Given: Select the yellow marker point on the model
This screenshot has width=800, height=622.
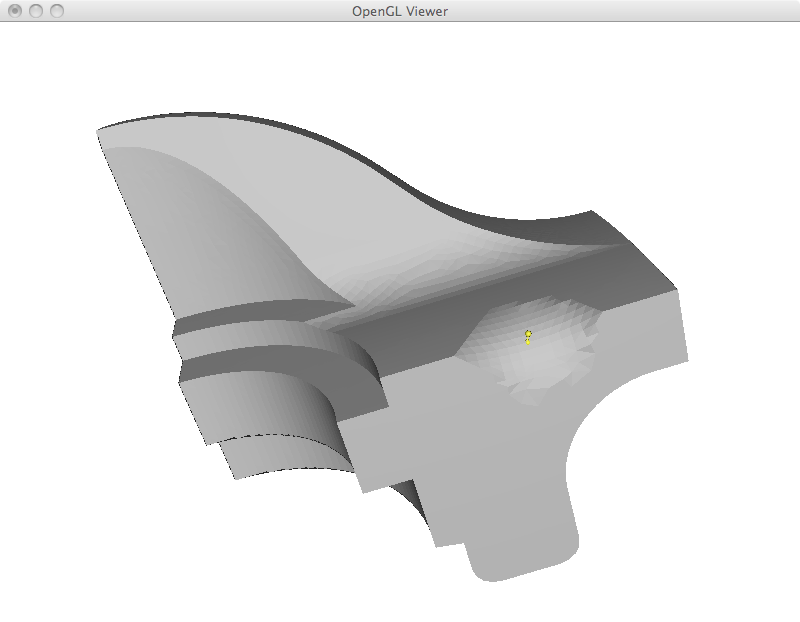Looking at the screenshot, I should [528, 336].
